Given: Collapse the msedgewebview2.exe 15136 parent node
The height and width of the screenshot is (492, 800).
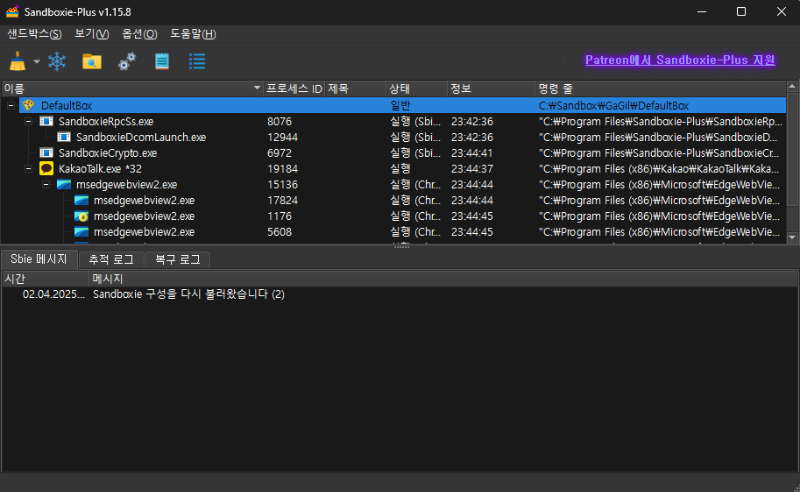Looking at the screenshot, I should (x=46, y=185).
